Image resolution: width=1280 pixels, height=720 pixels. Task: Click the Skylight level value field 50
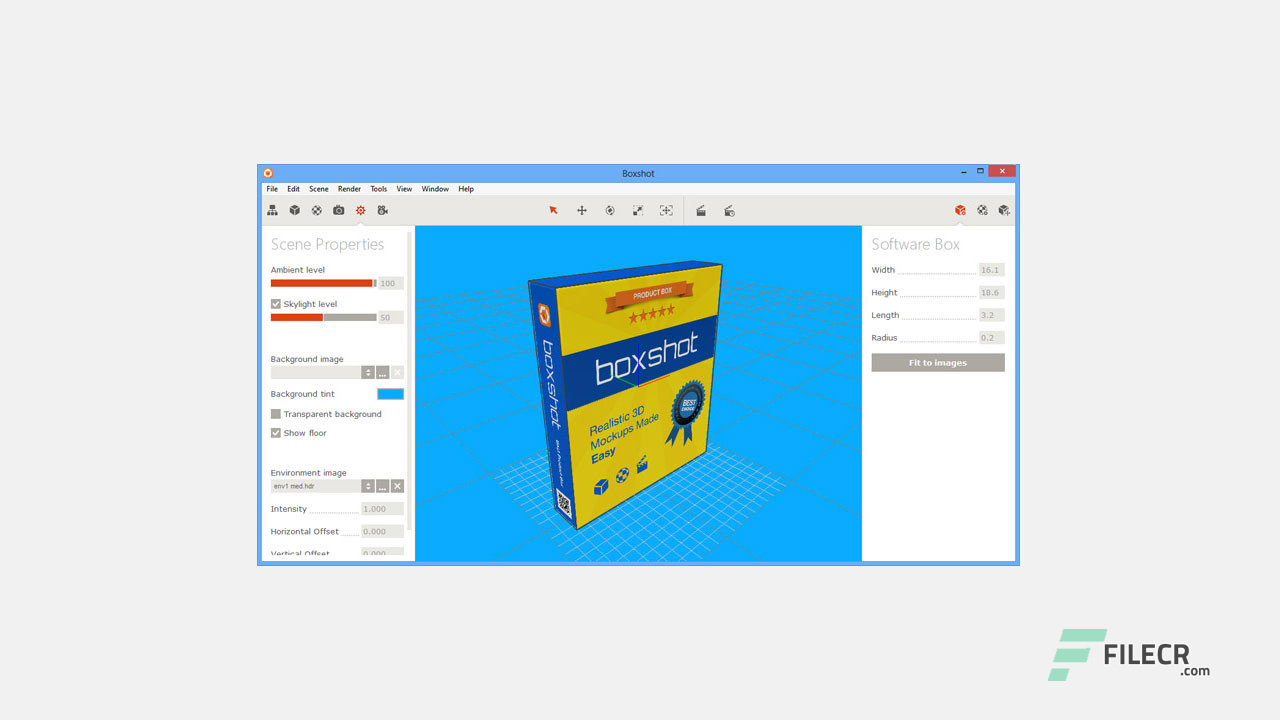point(391,317)
